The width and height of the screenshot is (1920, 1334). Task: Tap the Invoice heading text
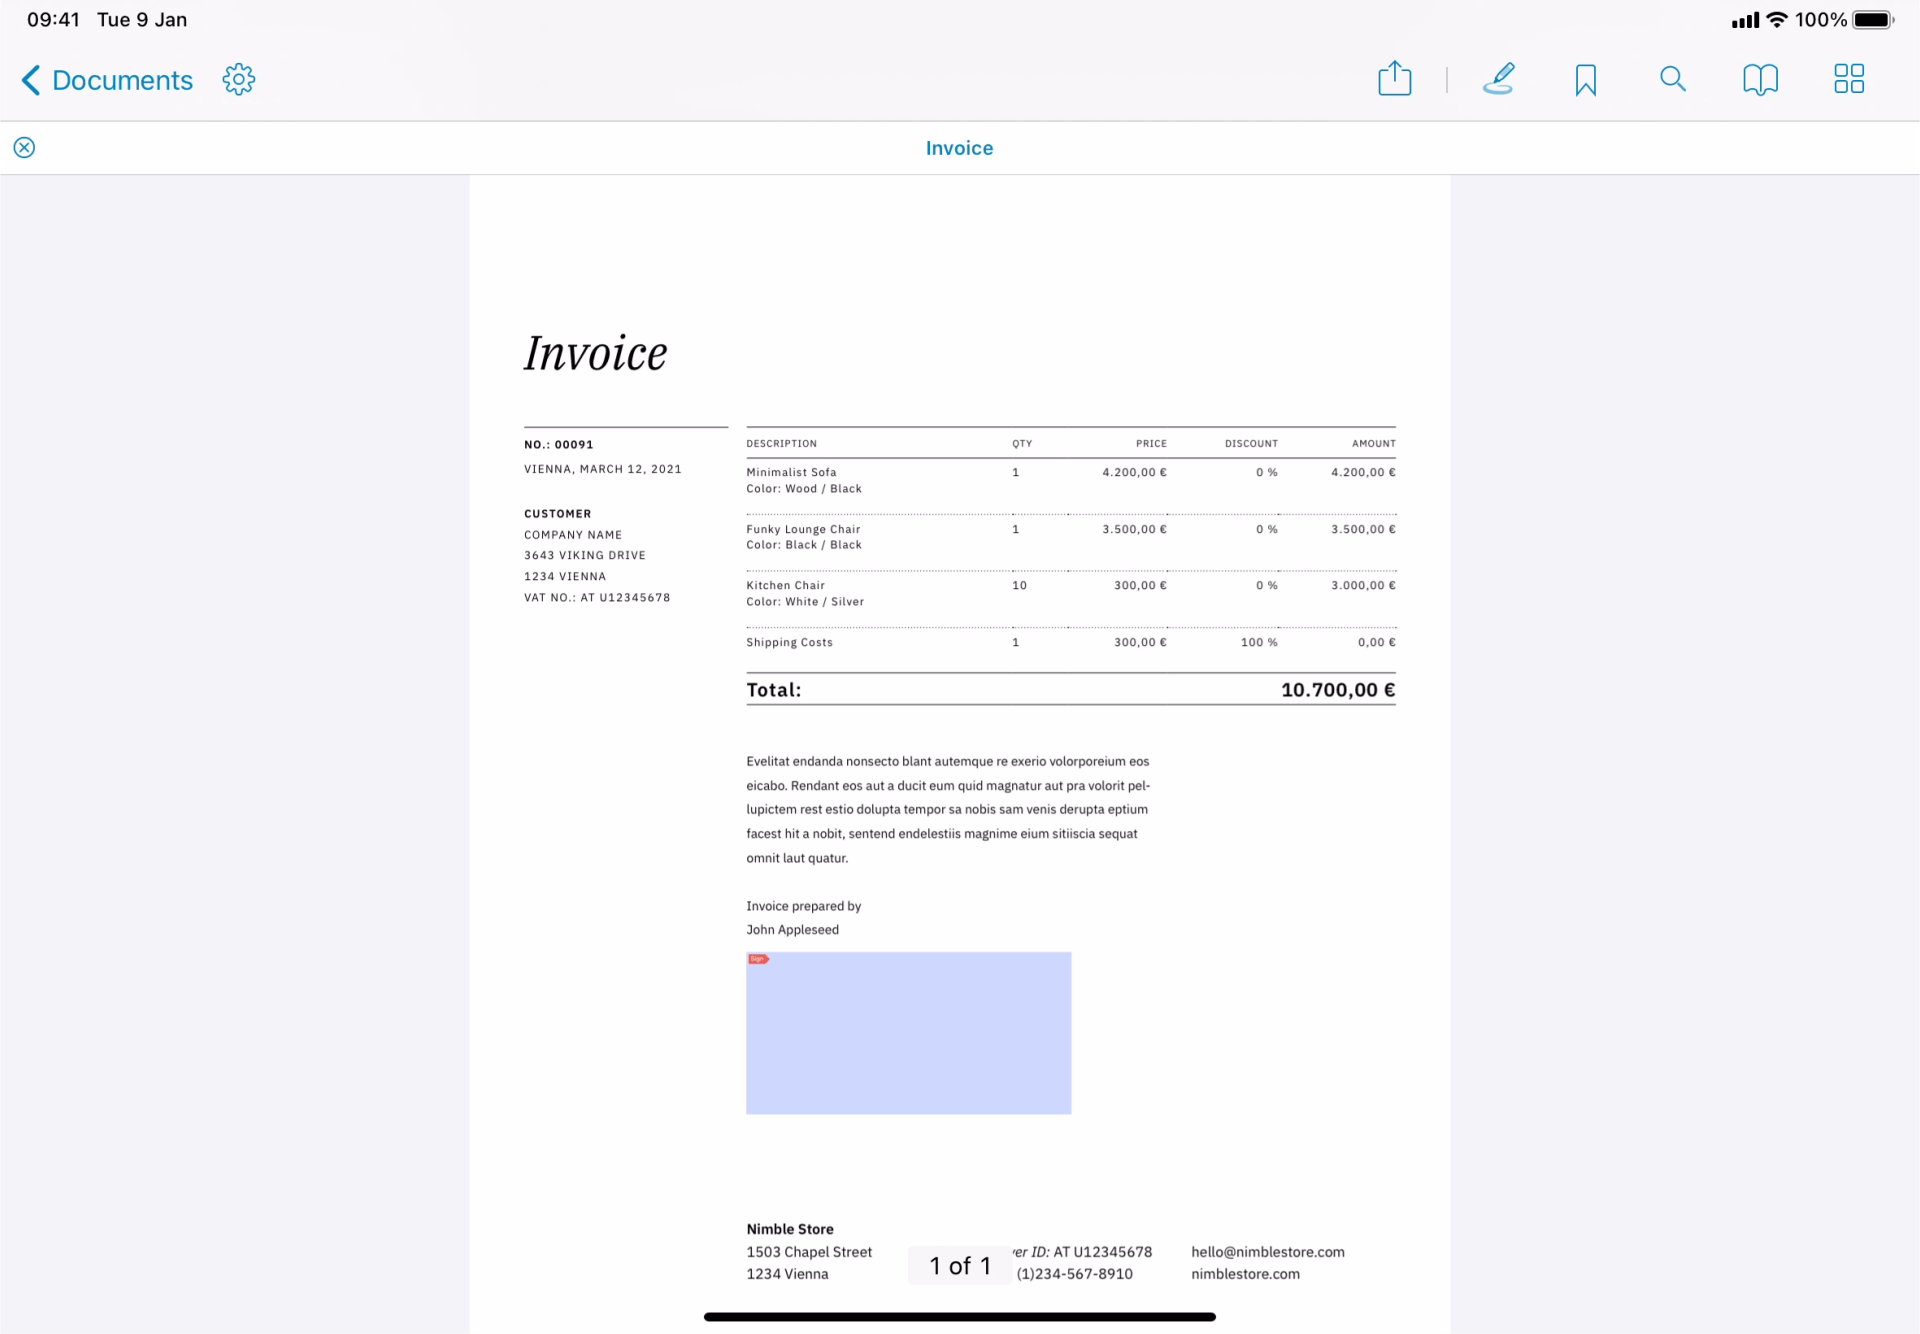coord(595,354)
